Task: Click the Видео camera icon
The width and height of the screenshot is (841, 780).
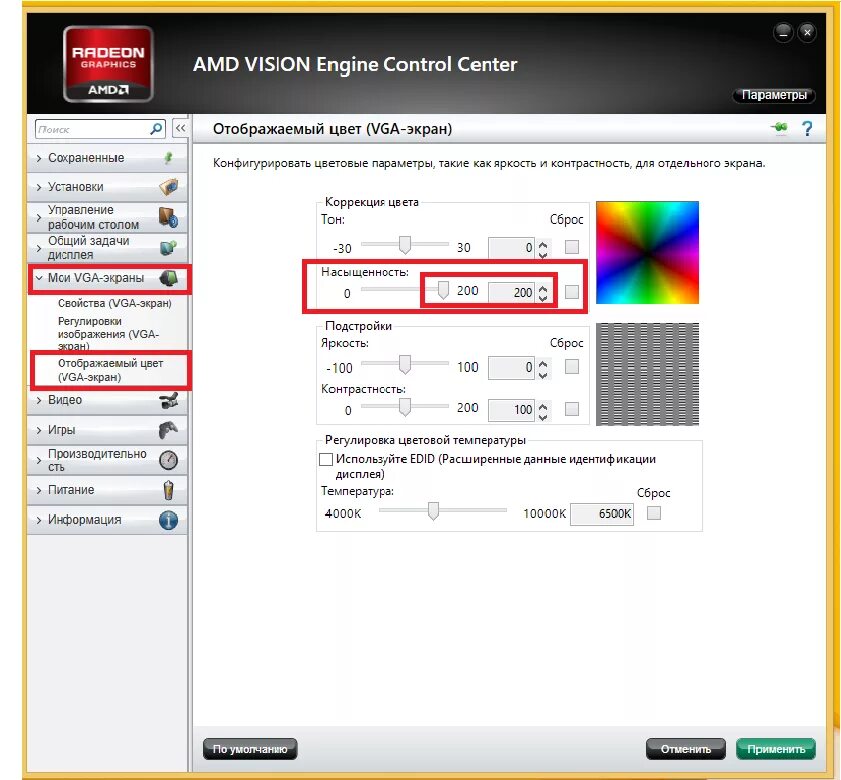Action: coord(168,400)
